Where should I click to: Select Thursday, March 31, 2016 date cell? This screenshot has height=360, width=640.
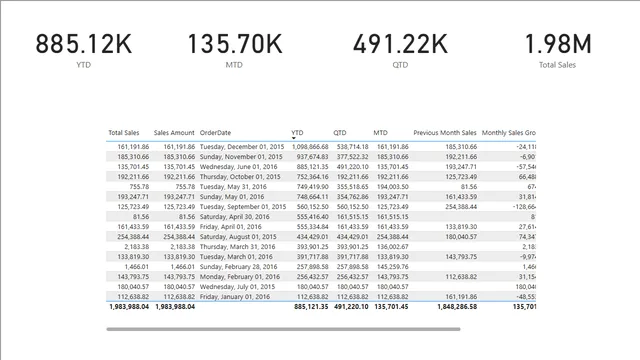238,247
